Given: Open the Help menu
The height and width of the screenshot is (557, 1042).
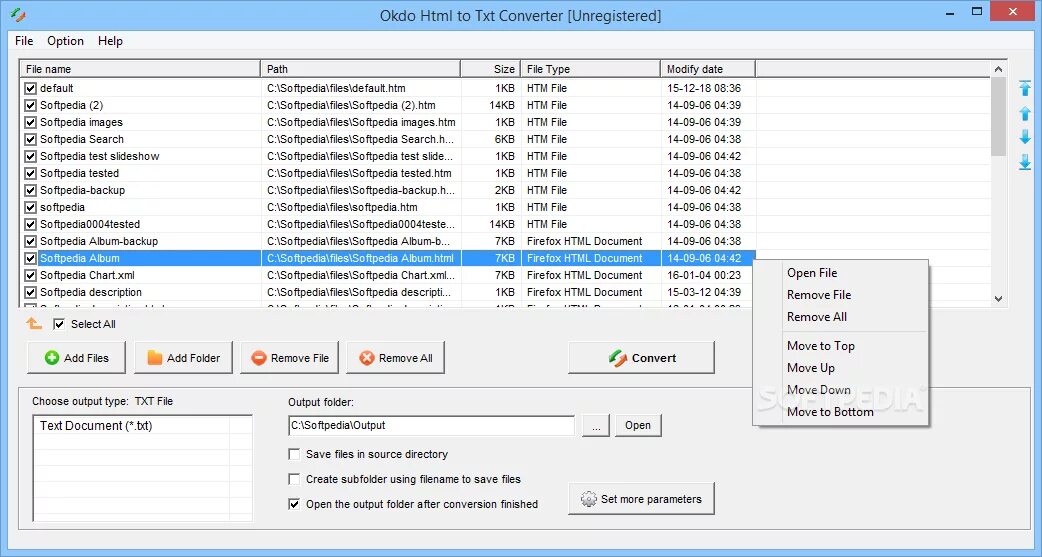Looking at the screenshot, I should tap(110, 41).
